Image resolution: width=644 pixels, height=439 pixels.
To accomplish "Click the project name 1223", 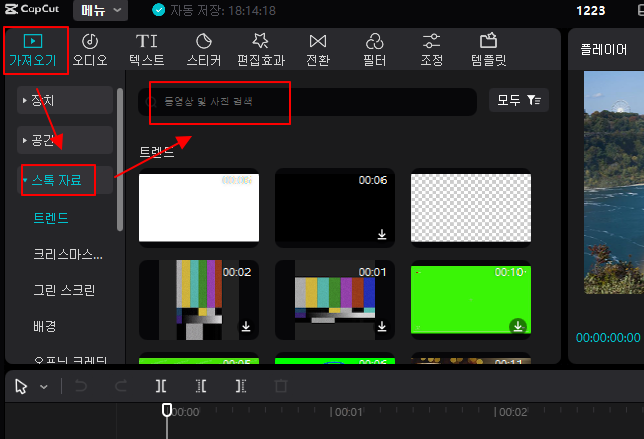I will tap(591, 11).
